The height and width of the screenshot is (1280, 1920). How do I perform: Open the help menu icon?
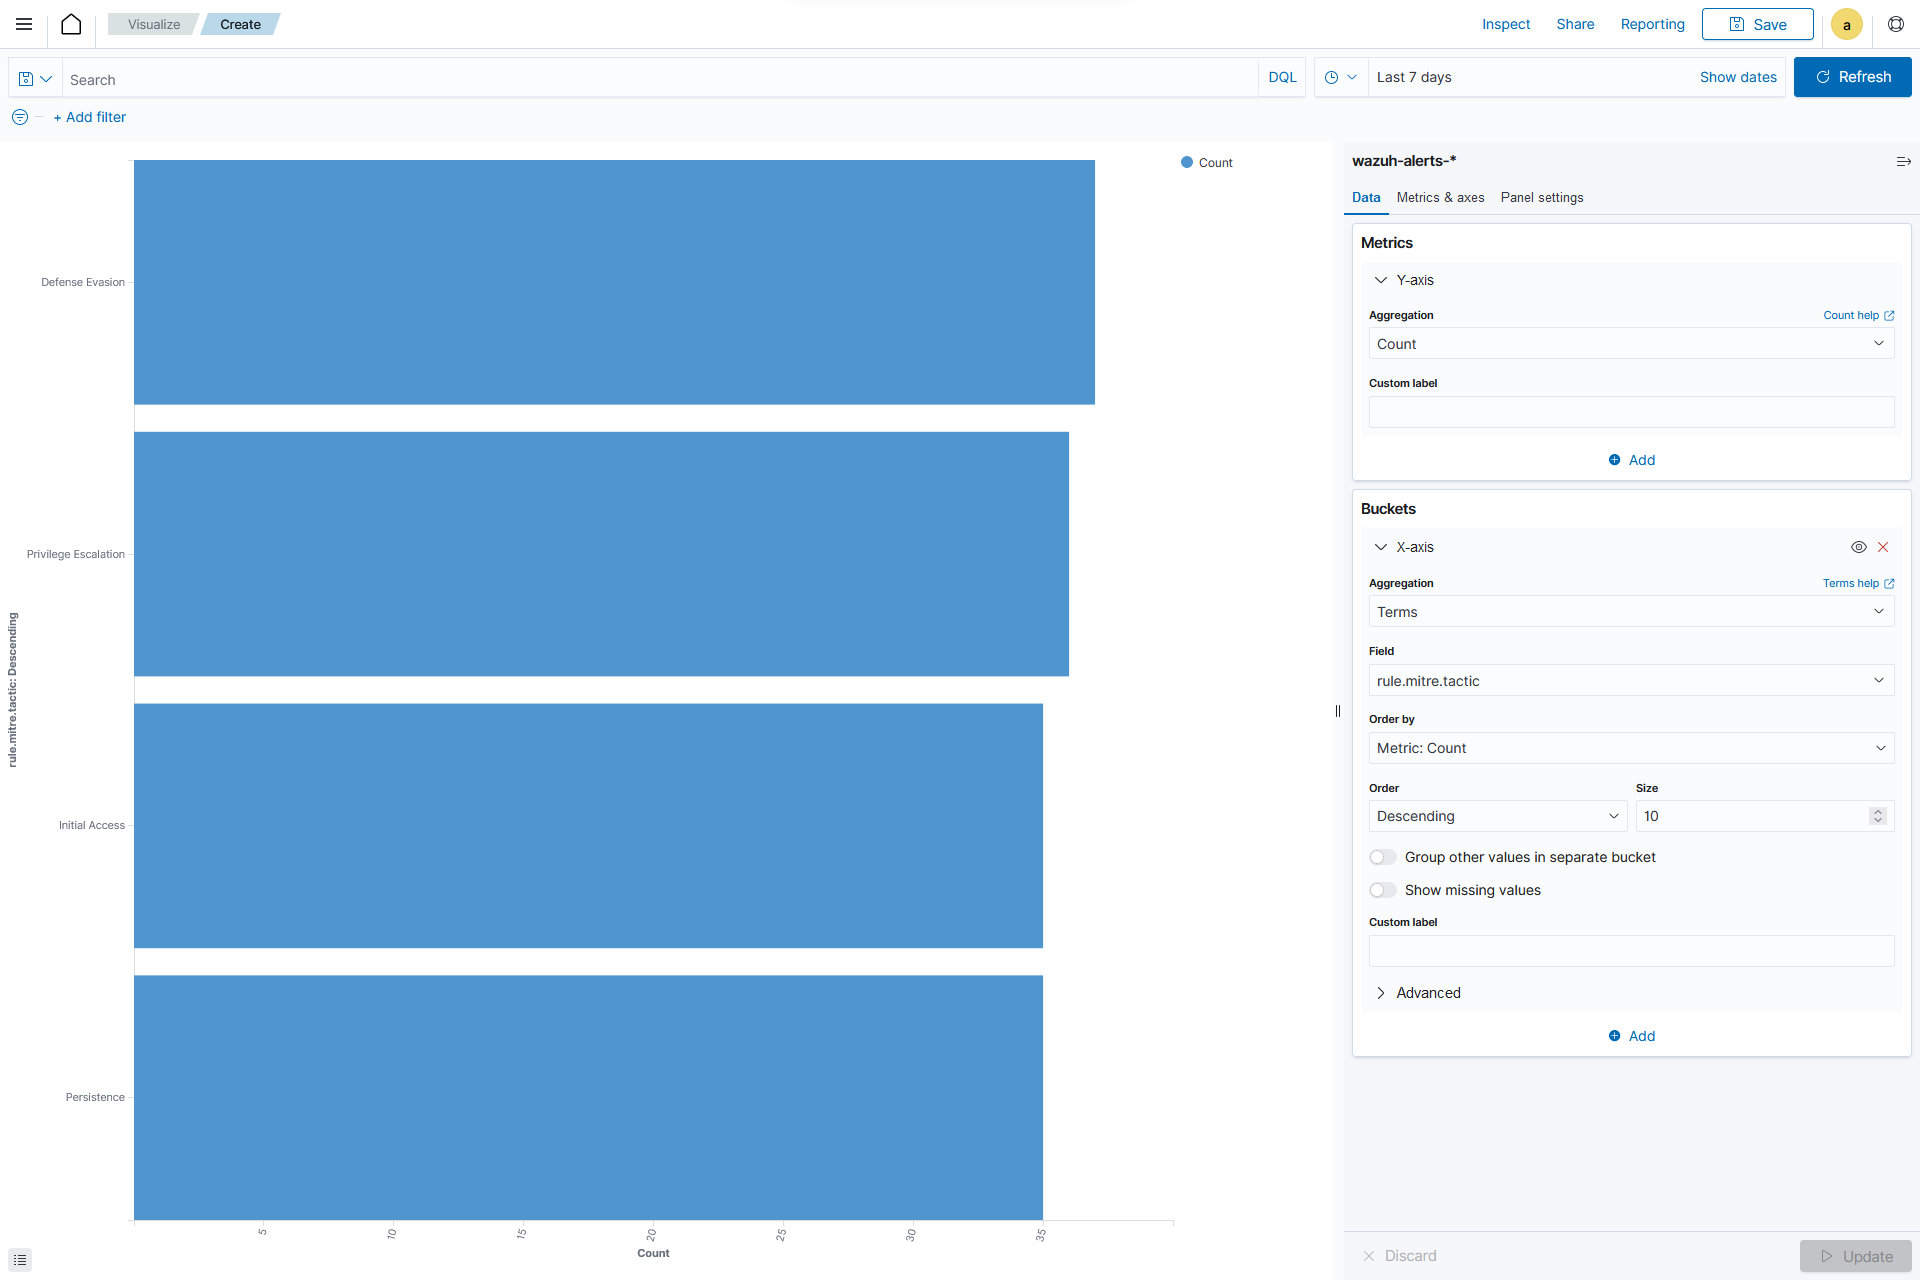[x=1896, y=24]
